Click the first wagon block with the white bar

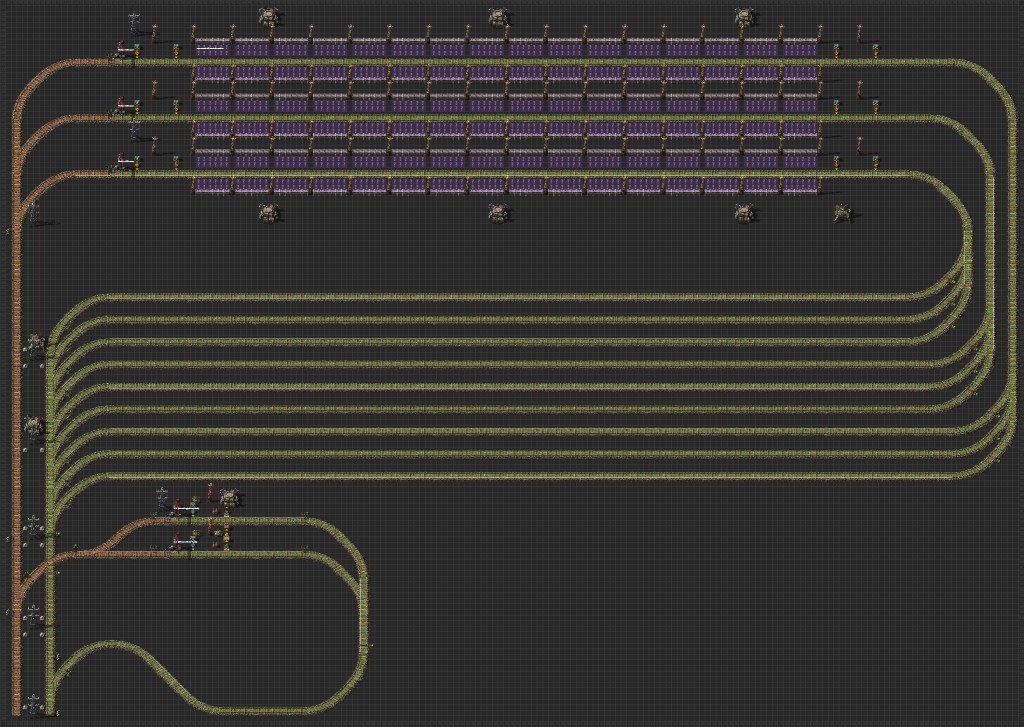[x=213, y=48]
